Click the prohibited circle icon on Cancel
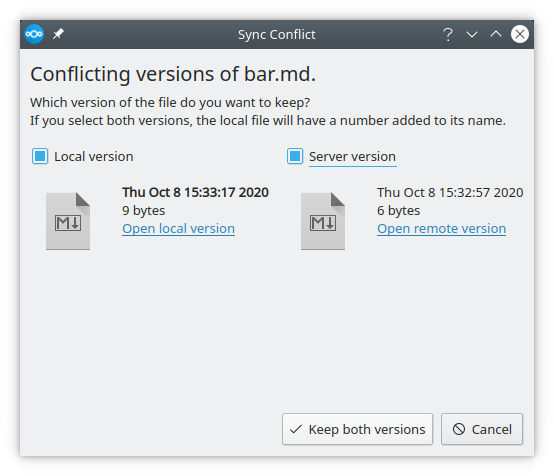The image size is (554, 476). pyautogui.click(x=459, y=429)
